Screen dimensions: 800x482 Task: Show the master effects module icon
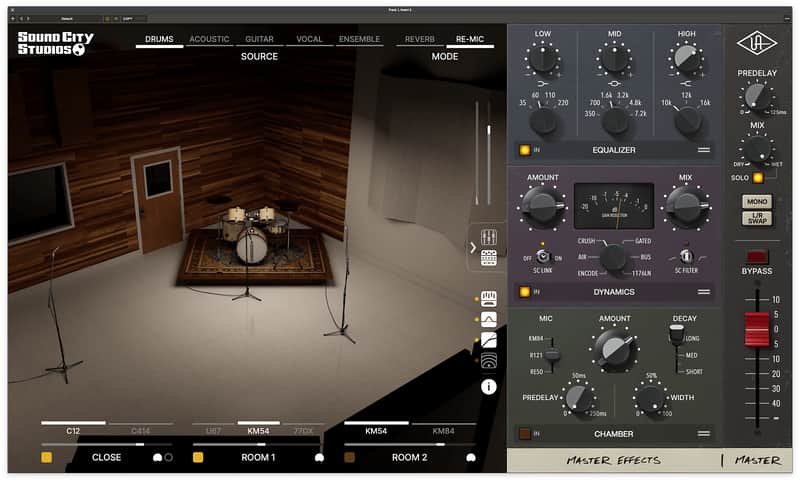(489, 298)
